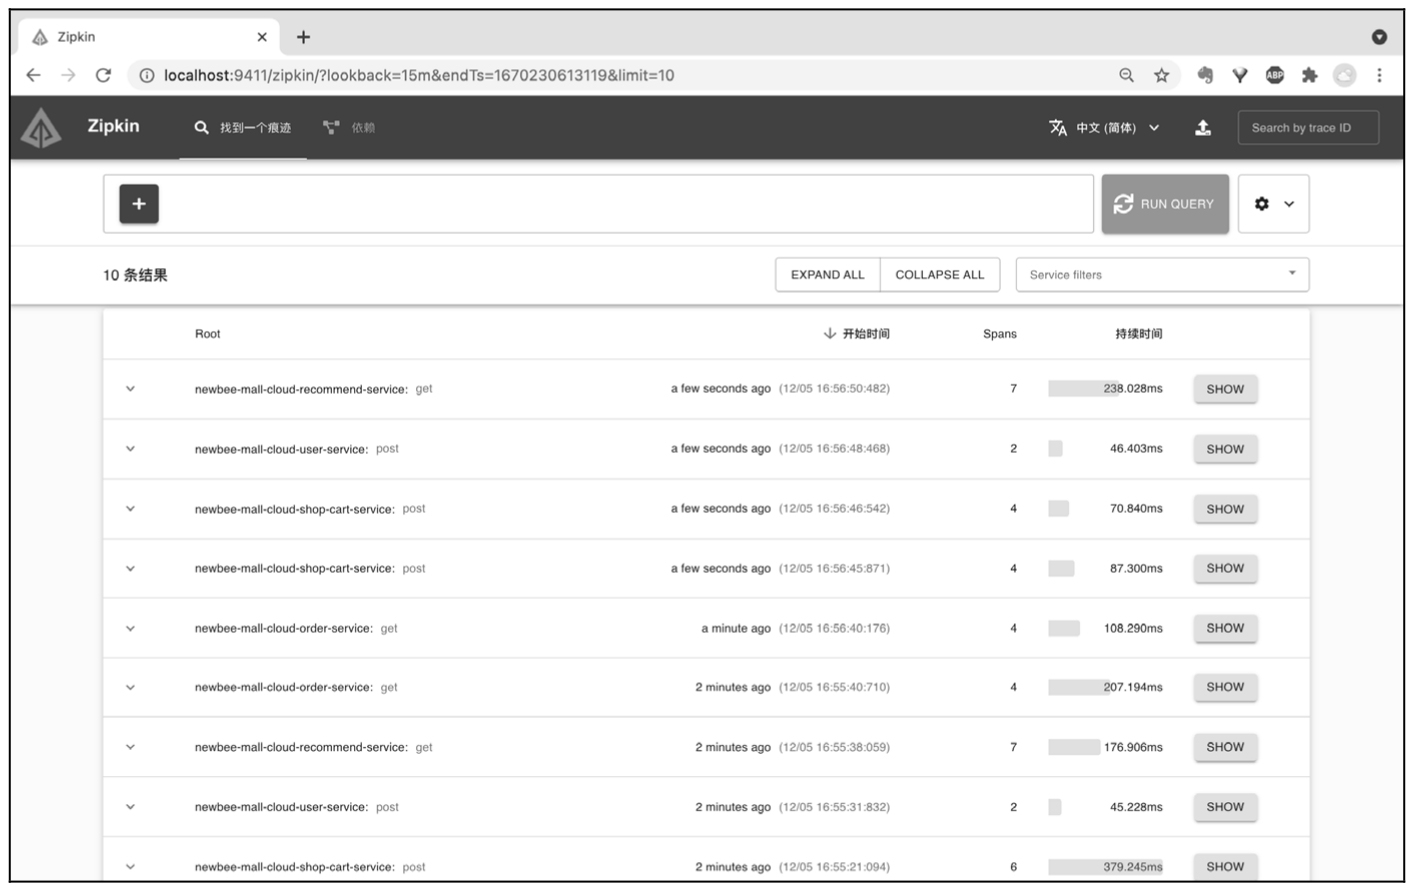This screenshot has width=1414, height=891.
Task: Reload the page
Action: pos(103,75)
